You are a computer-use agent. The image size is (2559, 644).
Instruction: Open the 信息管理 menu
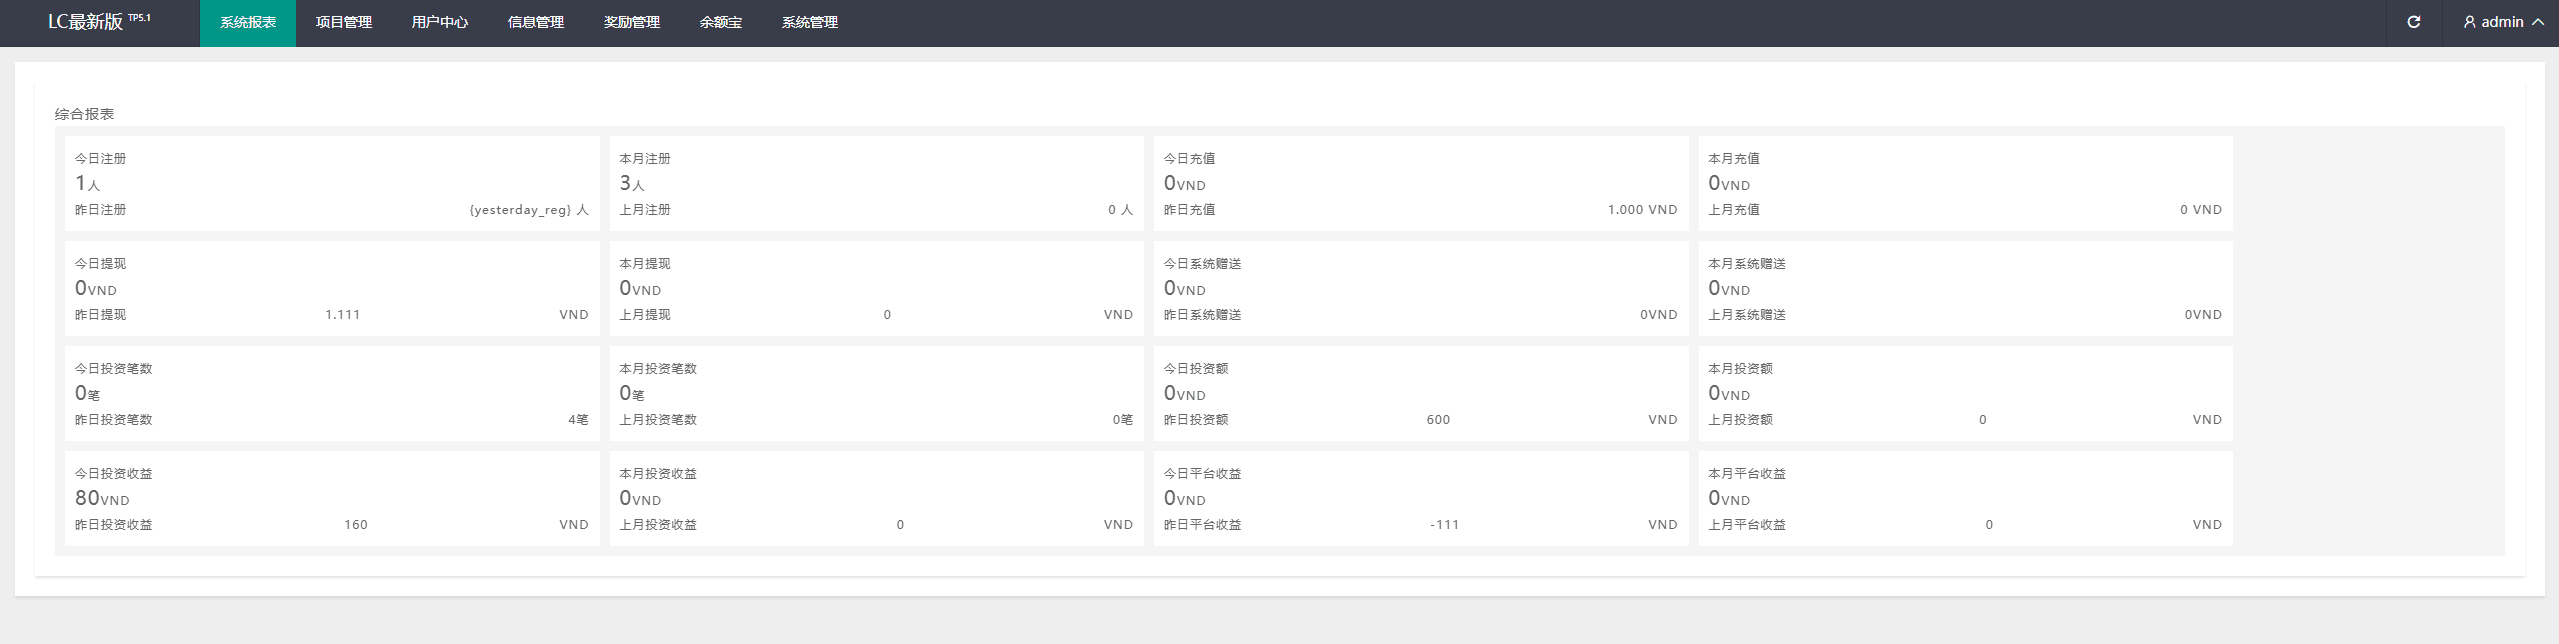536,22
